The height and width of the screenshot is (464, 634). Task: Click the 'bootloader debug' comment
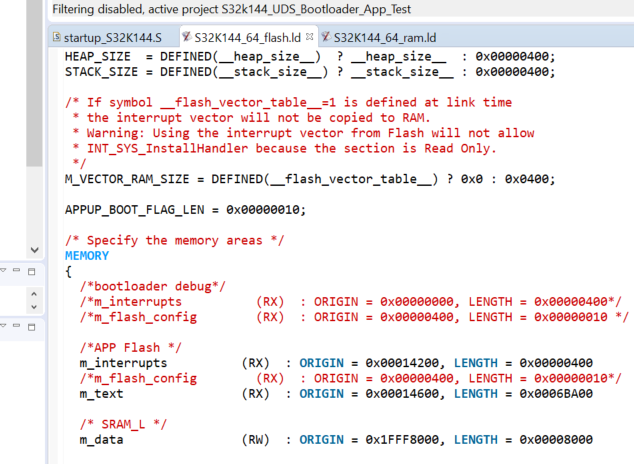tap(152, 287)
